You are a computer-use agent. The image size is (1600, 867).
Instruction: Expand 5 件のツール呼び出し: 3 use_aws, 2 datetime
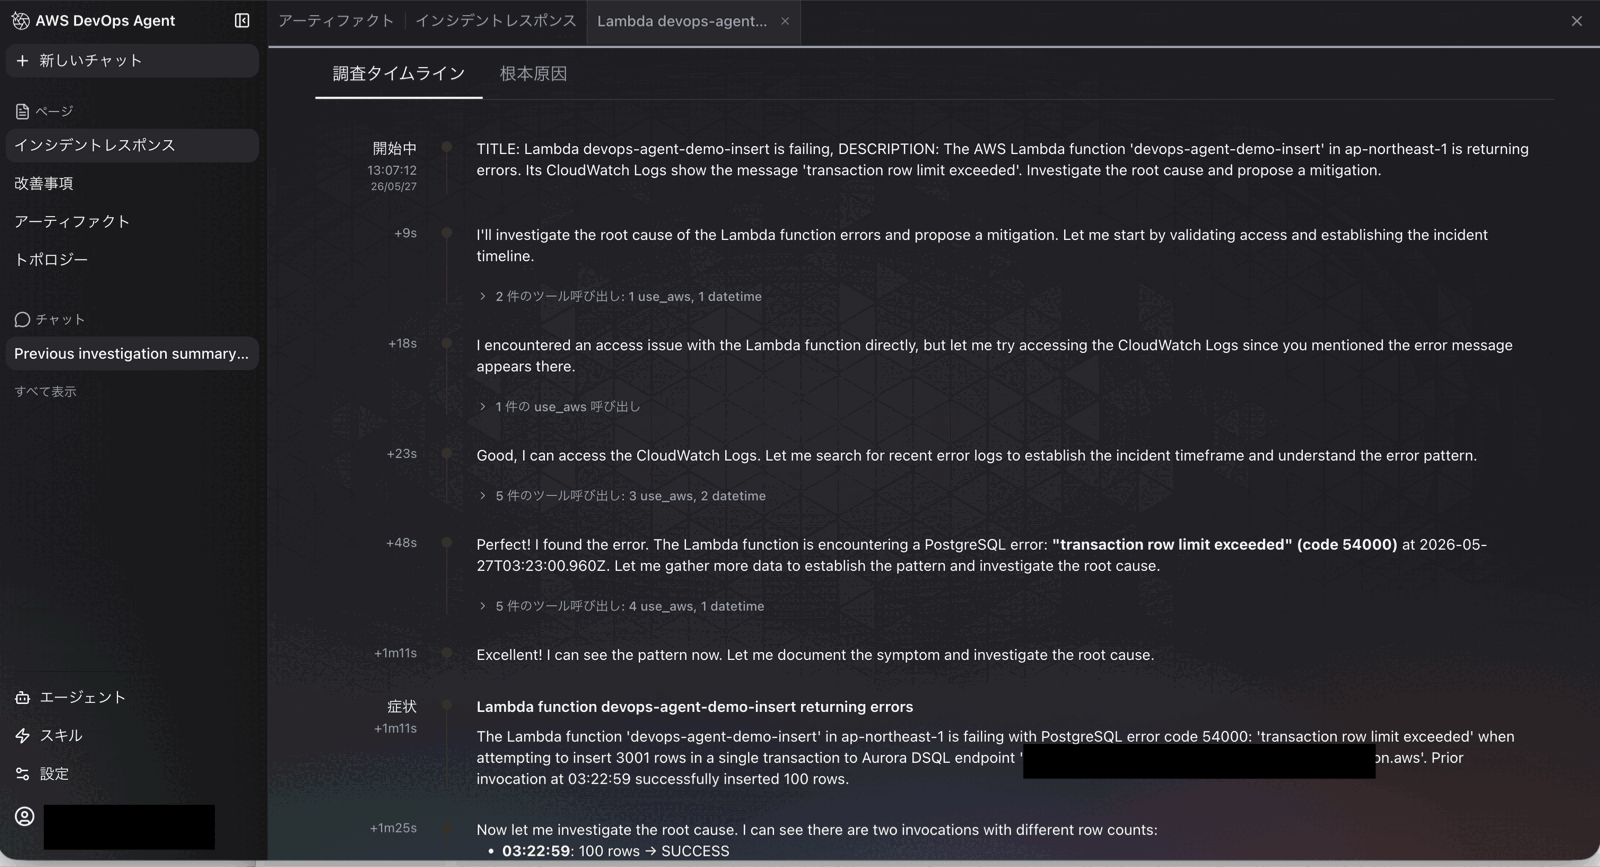622,496
